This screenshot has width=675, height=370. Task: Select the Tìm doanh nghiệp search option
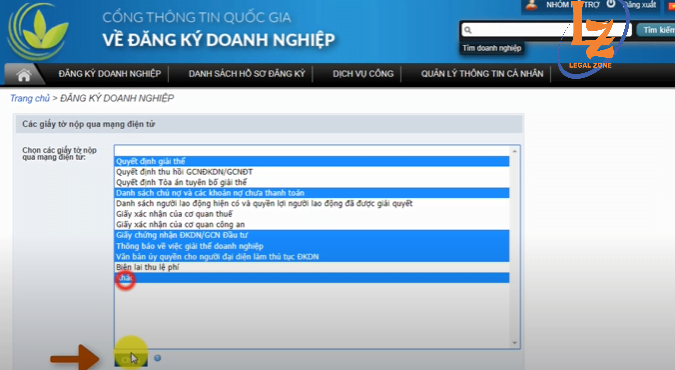(x=492, y=48)
